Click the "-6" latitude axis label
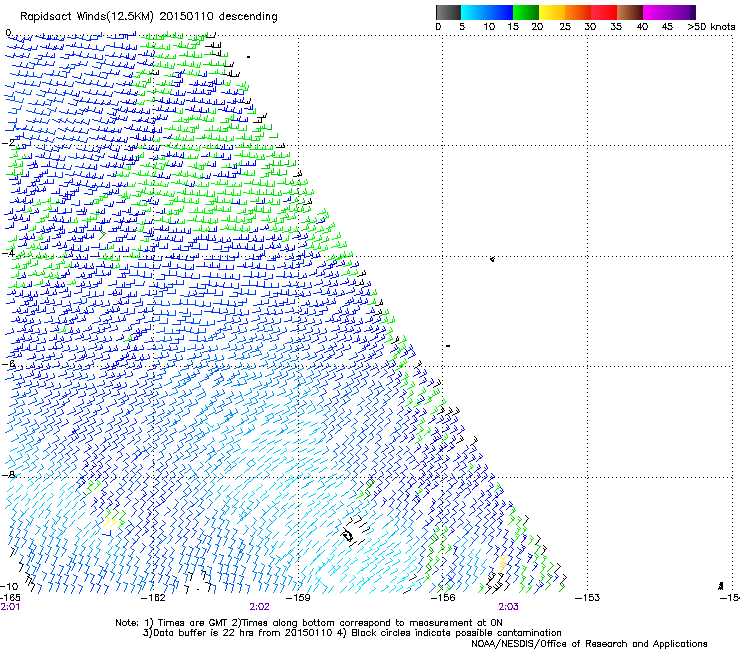The height and width of the screenshot is (650, 740). [x=9, y=364]
